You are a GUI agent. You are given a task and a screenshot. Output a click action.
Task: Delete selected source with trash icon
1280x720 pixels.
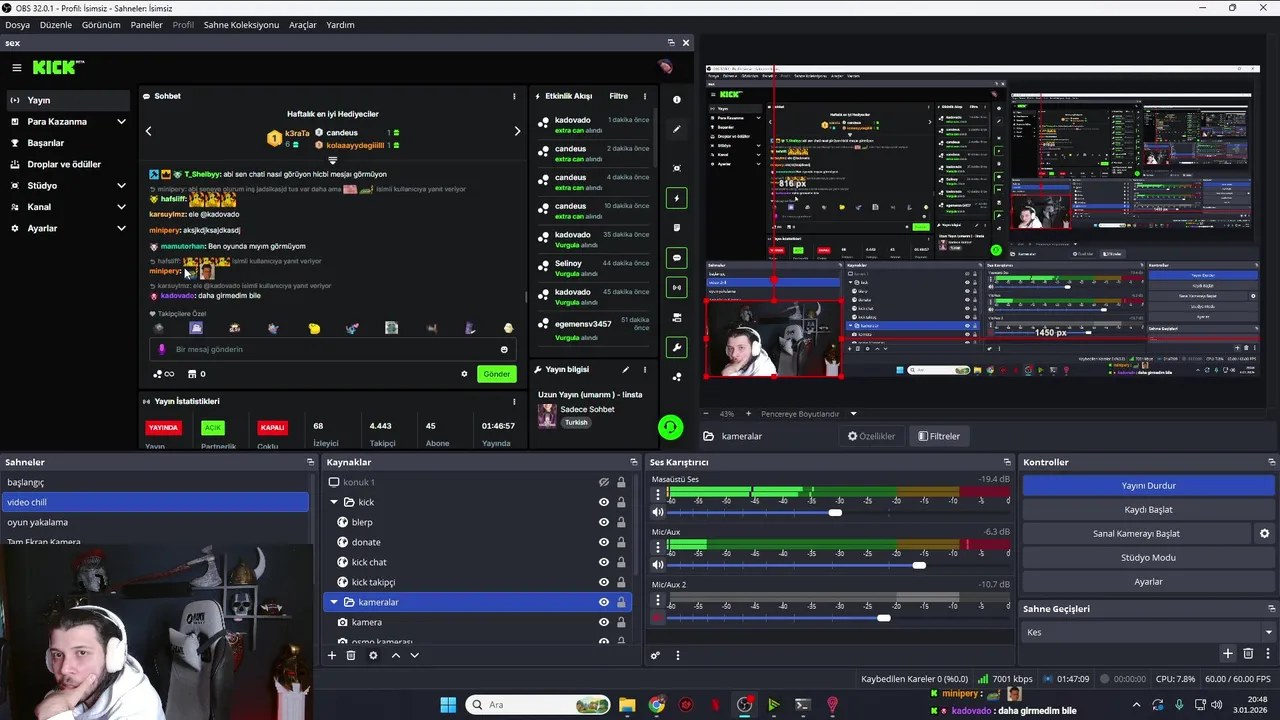351,655
